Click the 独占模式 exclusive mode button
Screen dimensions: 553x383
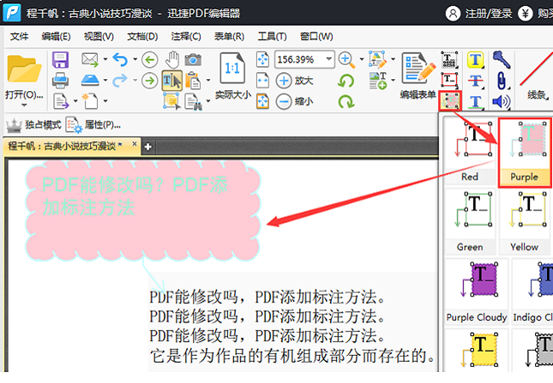(34, 125)
